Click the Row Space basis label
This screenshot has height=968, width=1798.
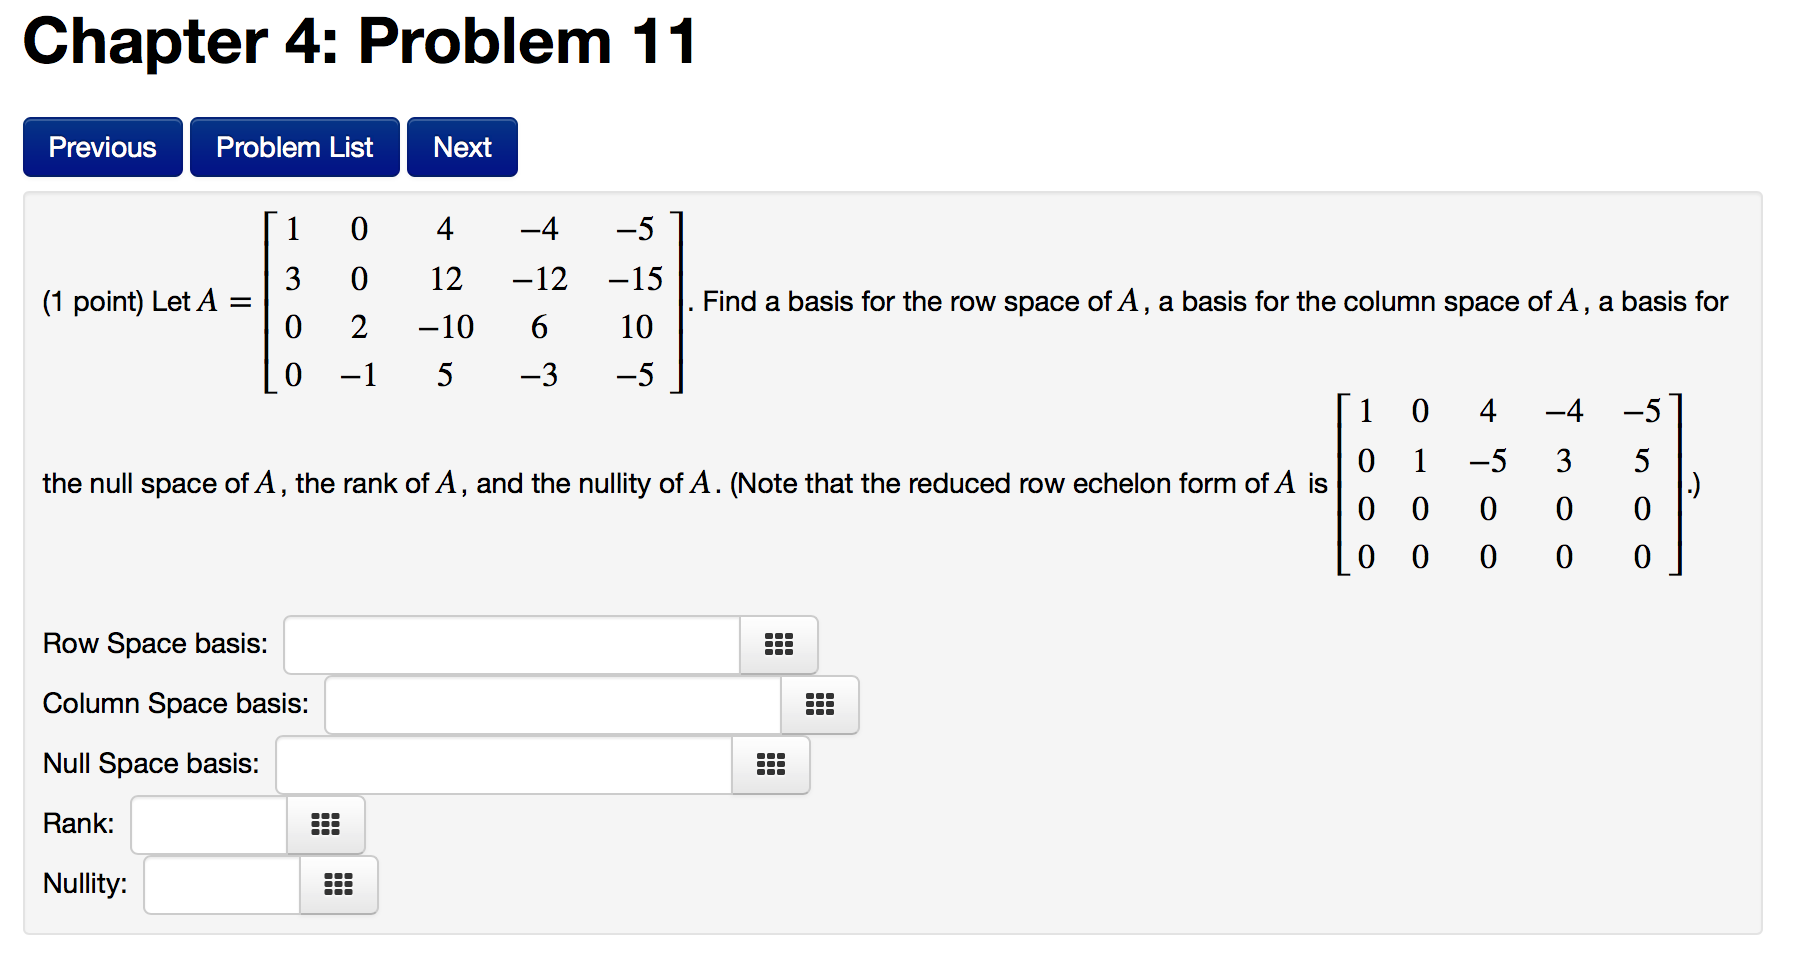155,644
